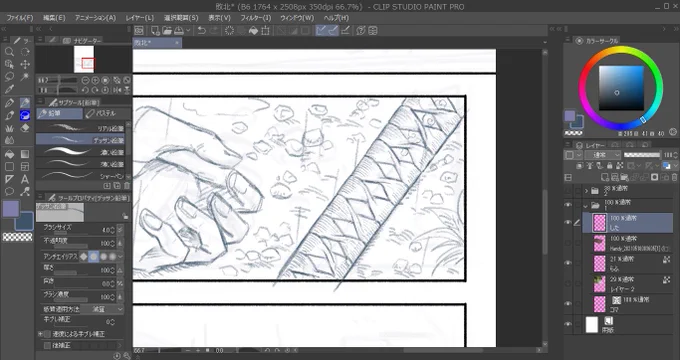Select the dark blue sub color swatch
The width and height of the screenshot is (680, 360).
(25, 222)
